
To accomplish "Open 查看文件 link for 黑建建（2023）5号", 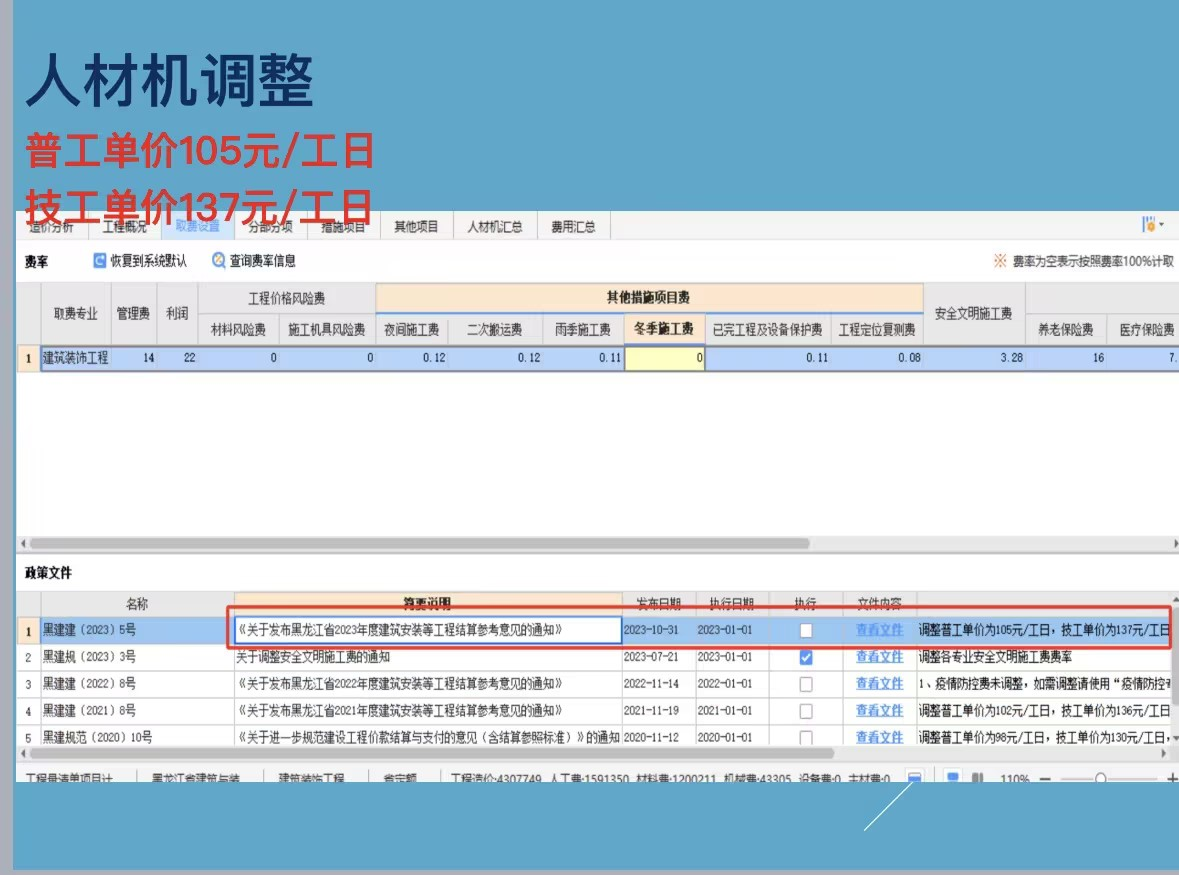I will point(879,631).
